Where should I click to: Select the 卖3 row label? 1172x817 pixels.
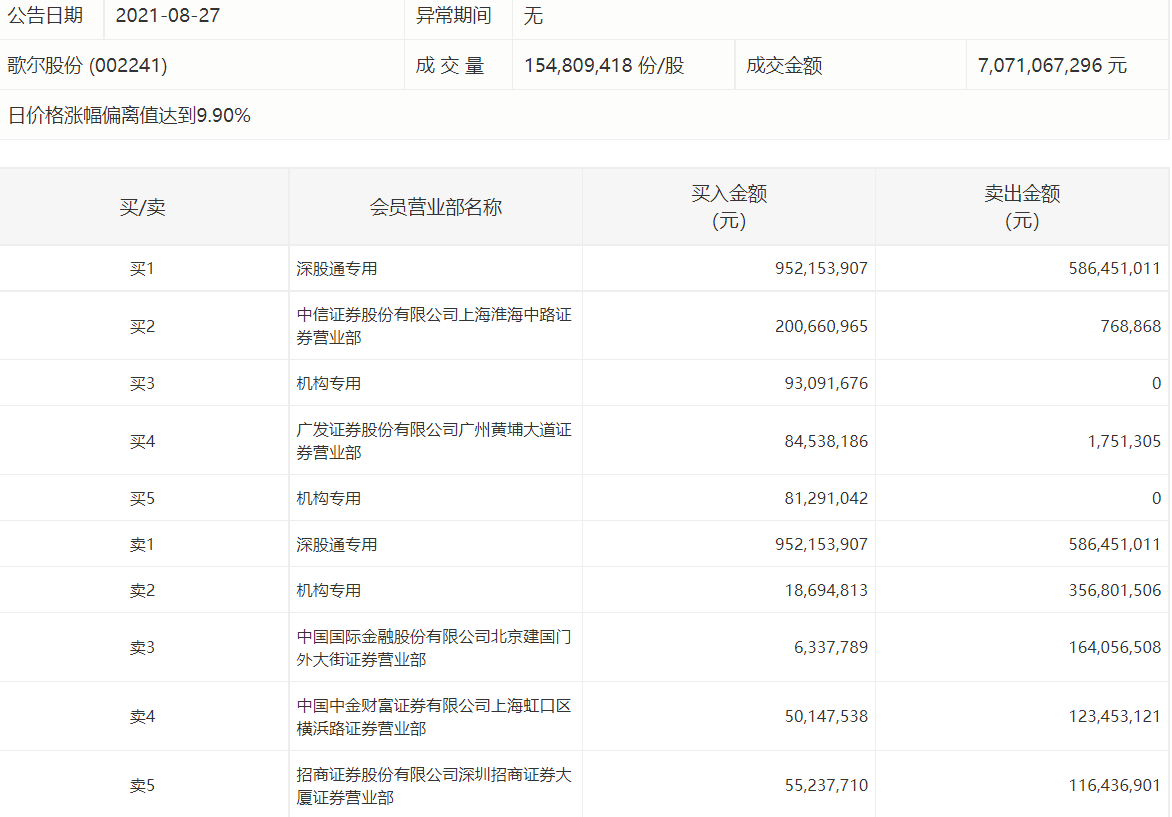point(142,647)
